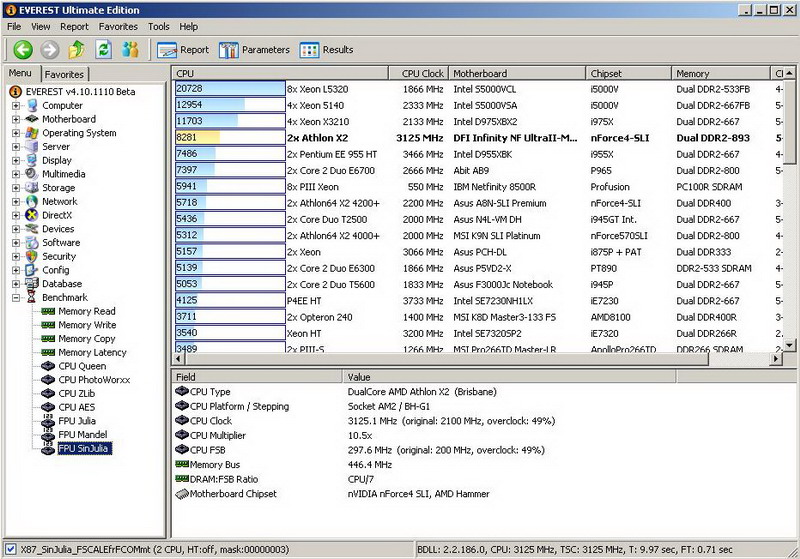Toggle the X87_SinJulia checkbox in status bar

pos(10,549)
